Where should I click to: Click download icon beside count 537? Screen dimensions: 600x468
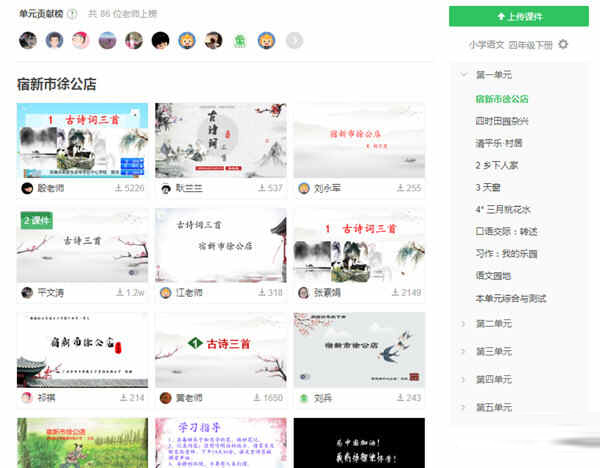point(262,188)
